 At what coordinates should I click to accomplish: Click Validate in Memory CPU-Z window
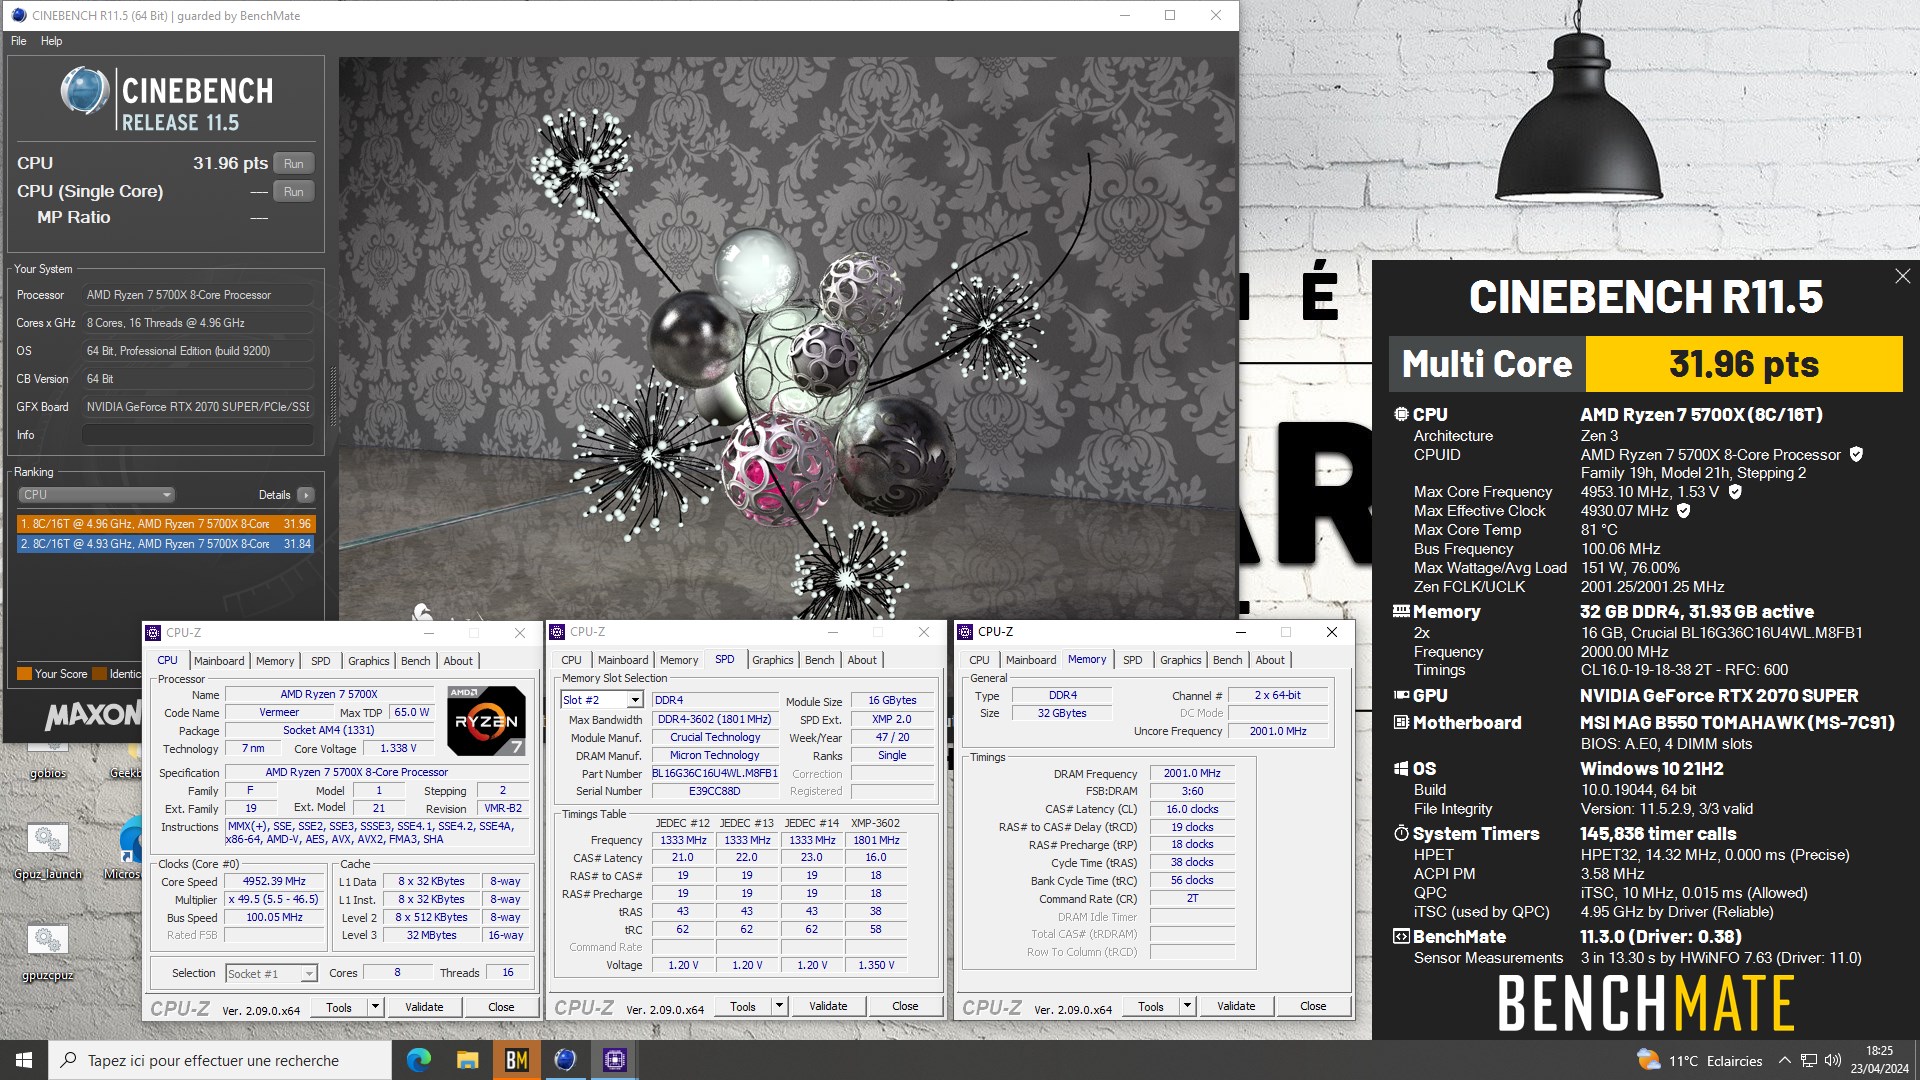pyautogui.click(x=1236, y=1006)
